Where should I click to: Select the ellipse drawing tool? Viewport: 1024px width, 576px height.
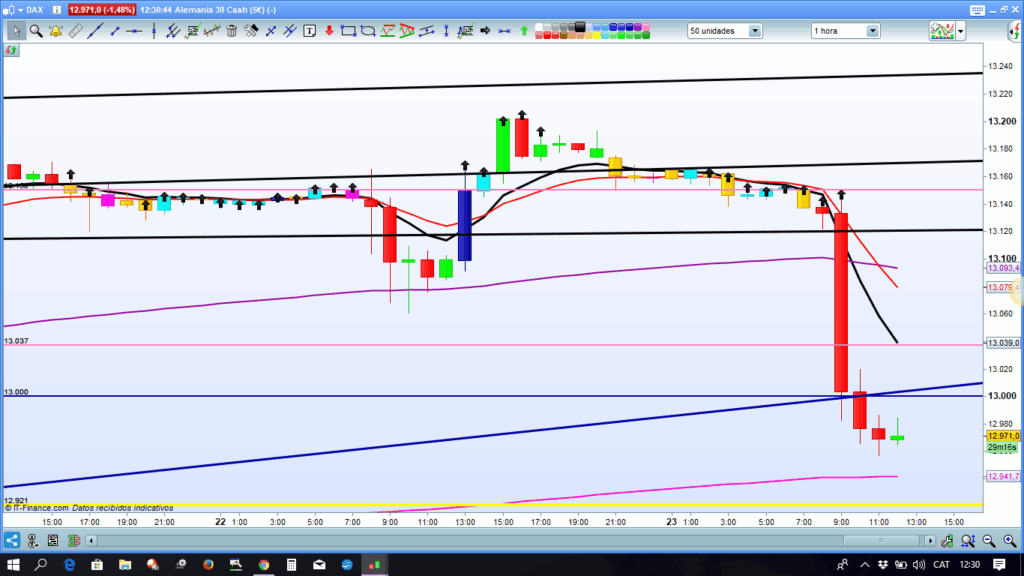coord(368,31)
